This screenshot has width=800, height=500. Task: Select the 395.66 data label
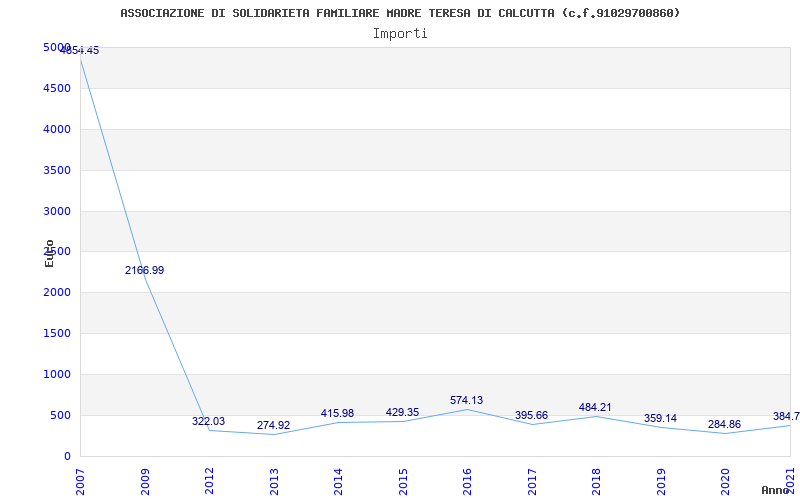click(x=531, y=415)
